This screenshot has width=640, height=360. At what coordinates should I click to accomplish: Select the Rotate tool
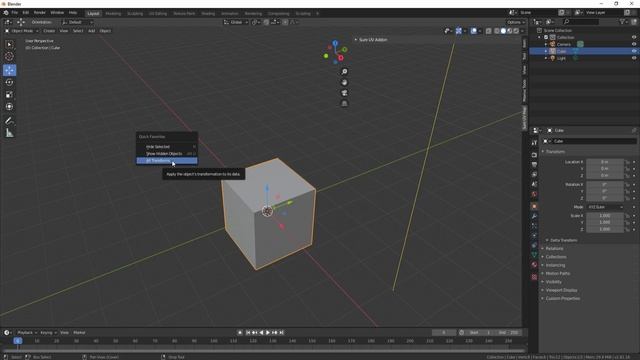[x=9, y=82]
